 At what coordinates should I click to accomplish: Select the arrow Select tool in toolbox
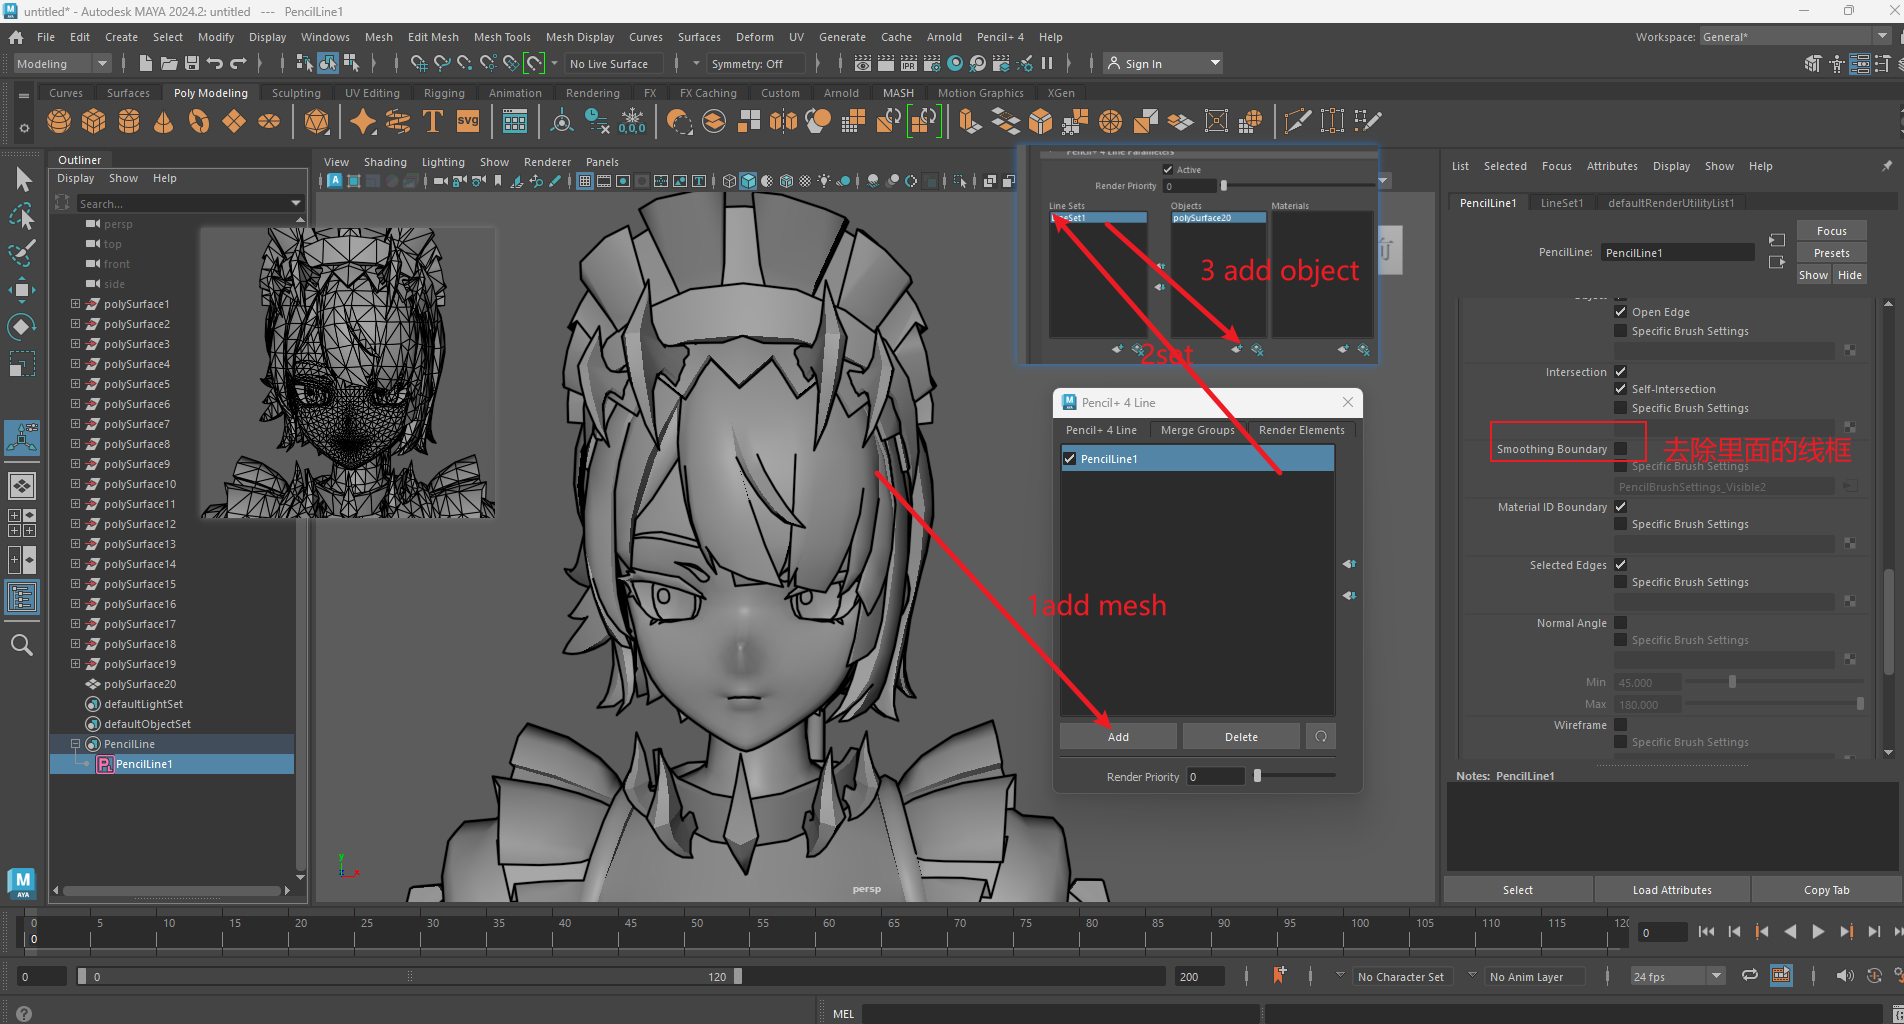pyautogui.click(x=24, y=180)
